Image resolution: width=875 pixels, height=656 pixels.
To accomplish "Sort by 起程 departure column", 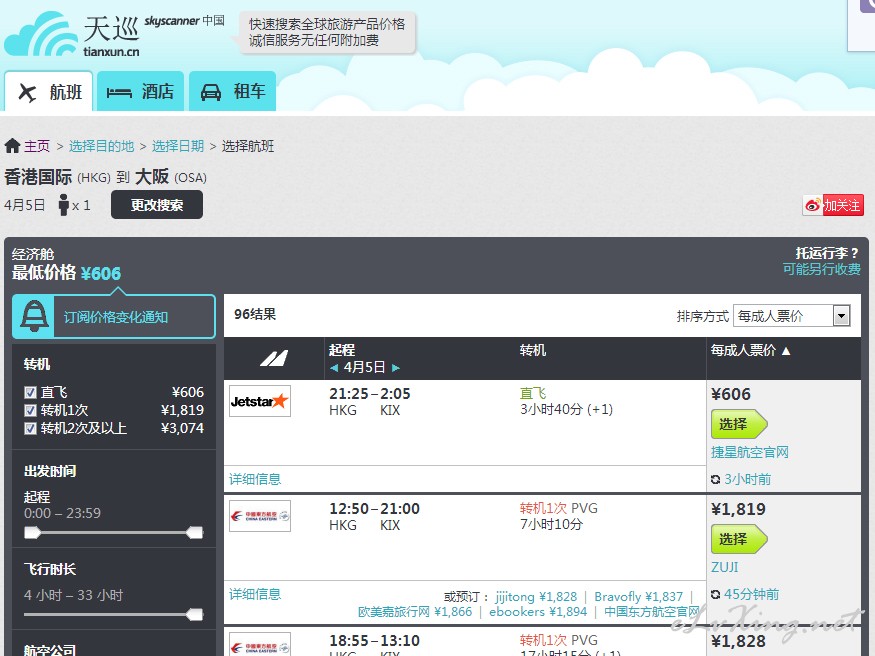I will click(x=342, y=350).
